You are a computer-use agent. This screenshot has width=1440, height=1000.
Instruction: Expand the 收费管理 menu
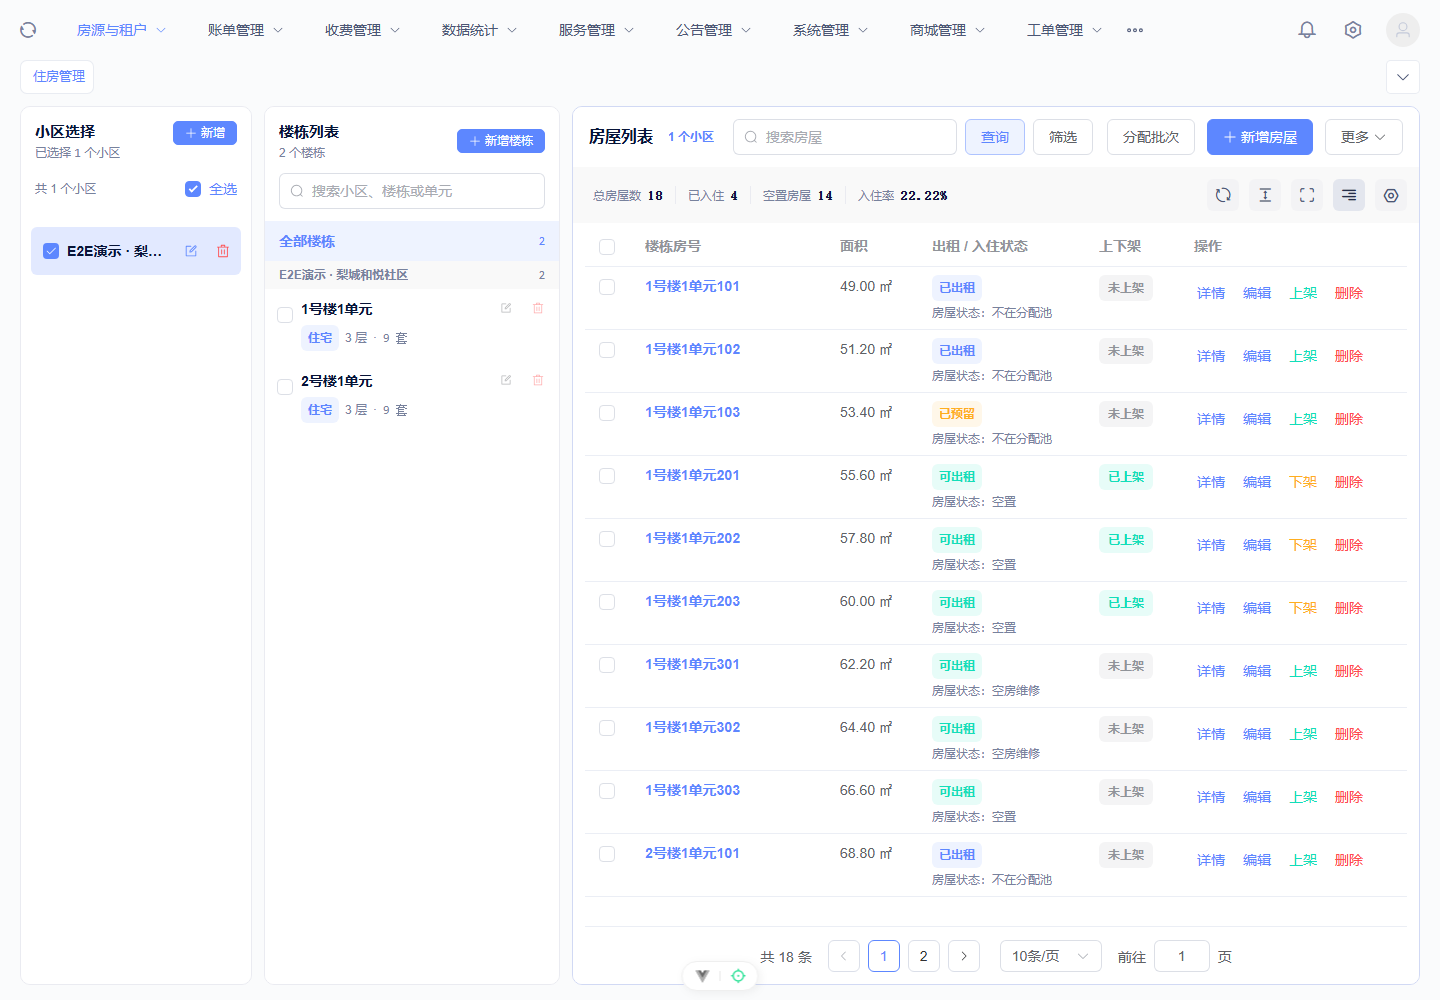click(362, 30)
